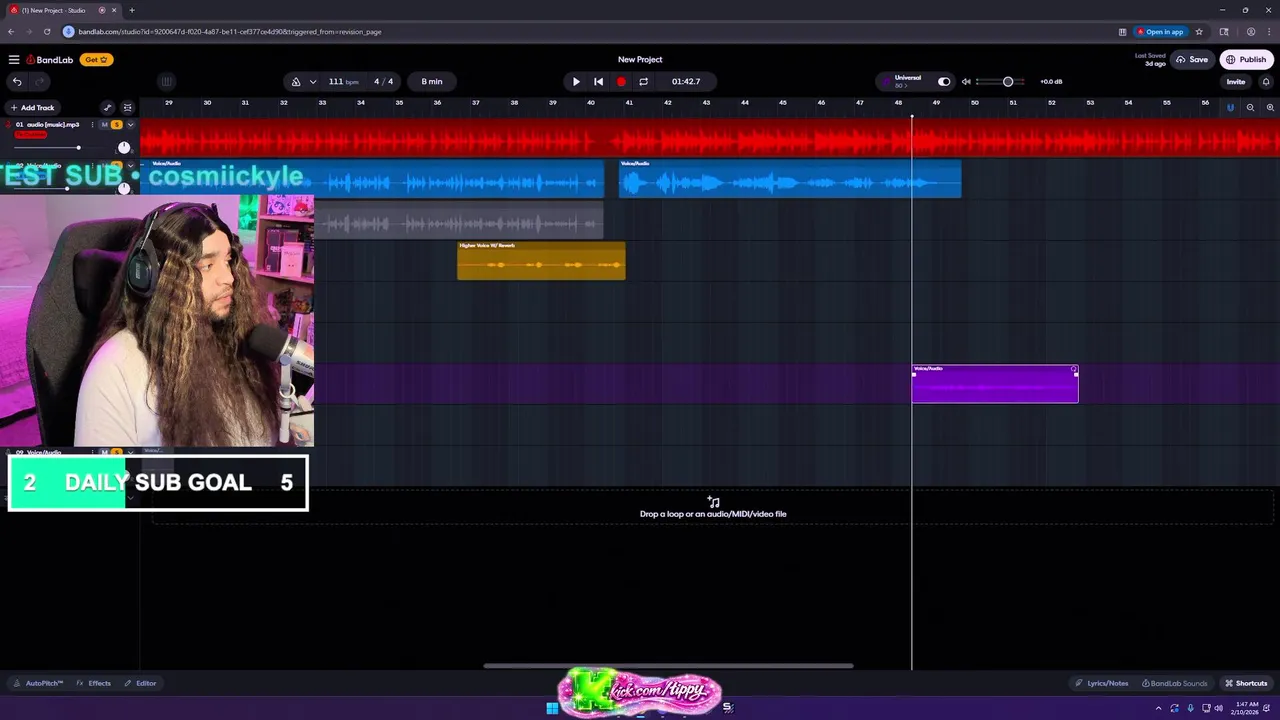Go back in browser
1280x720 pixels.
pos(11,32)
